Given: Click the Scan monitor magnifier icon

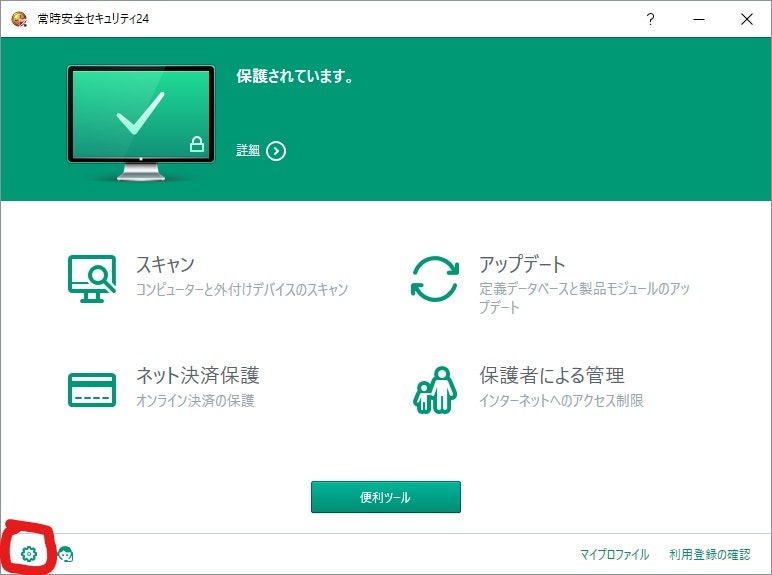Looking at the screenshot, I should pyautogui.click(x=92, y=279).
